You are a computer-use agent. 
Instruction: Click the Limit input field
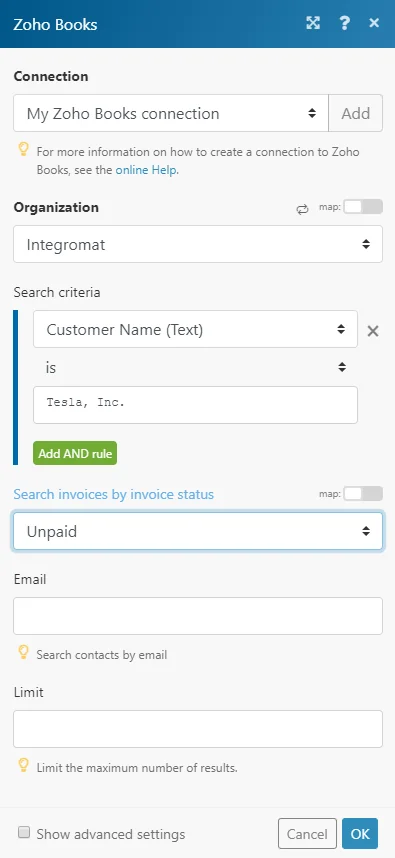[198, 729]
